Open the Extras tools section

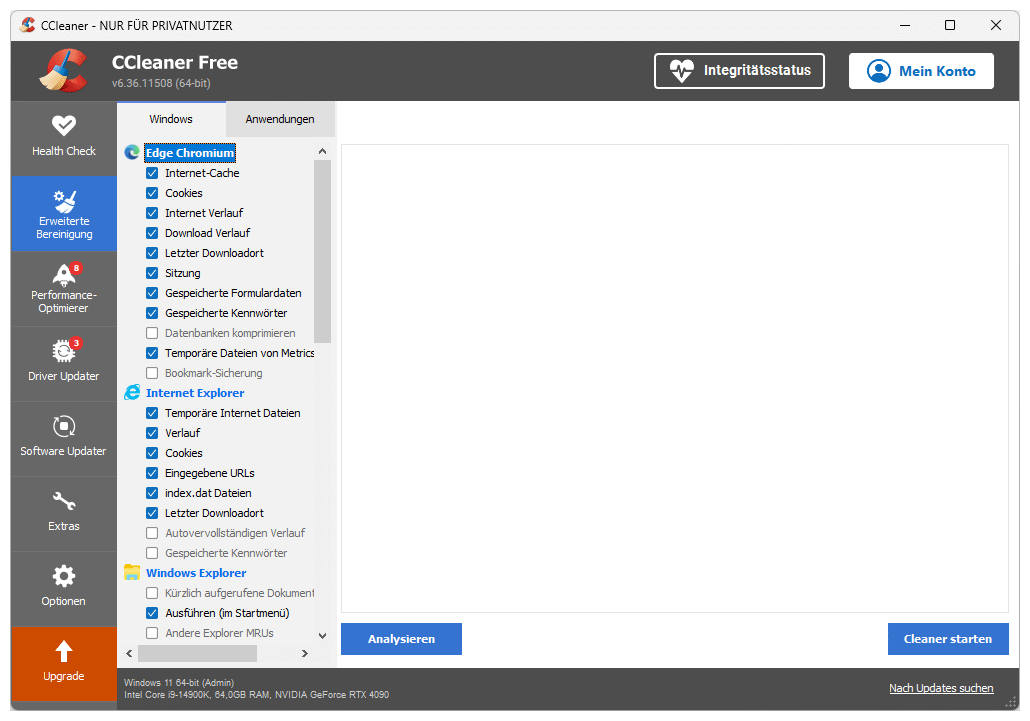click(64, 513)
